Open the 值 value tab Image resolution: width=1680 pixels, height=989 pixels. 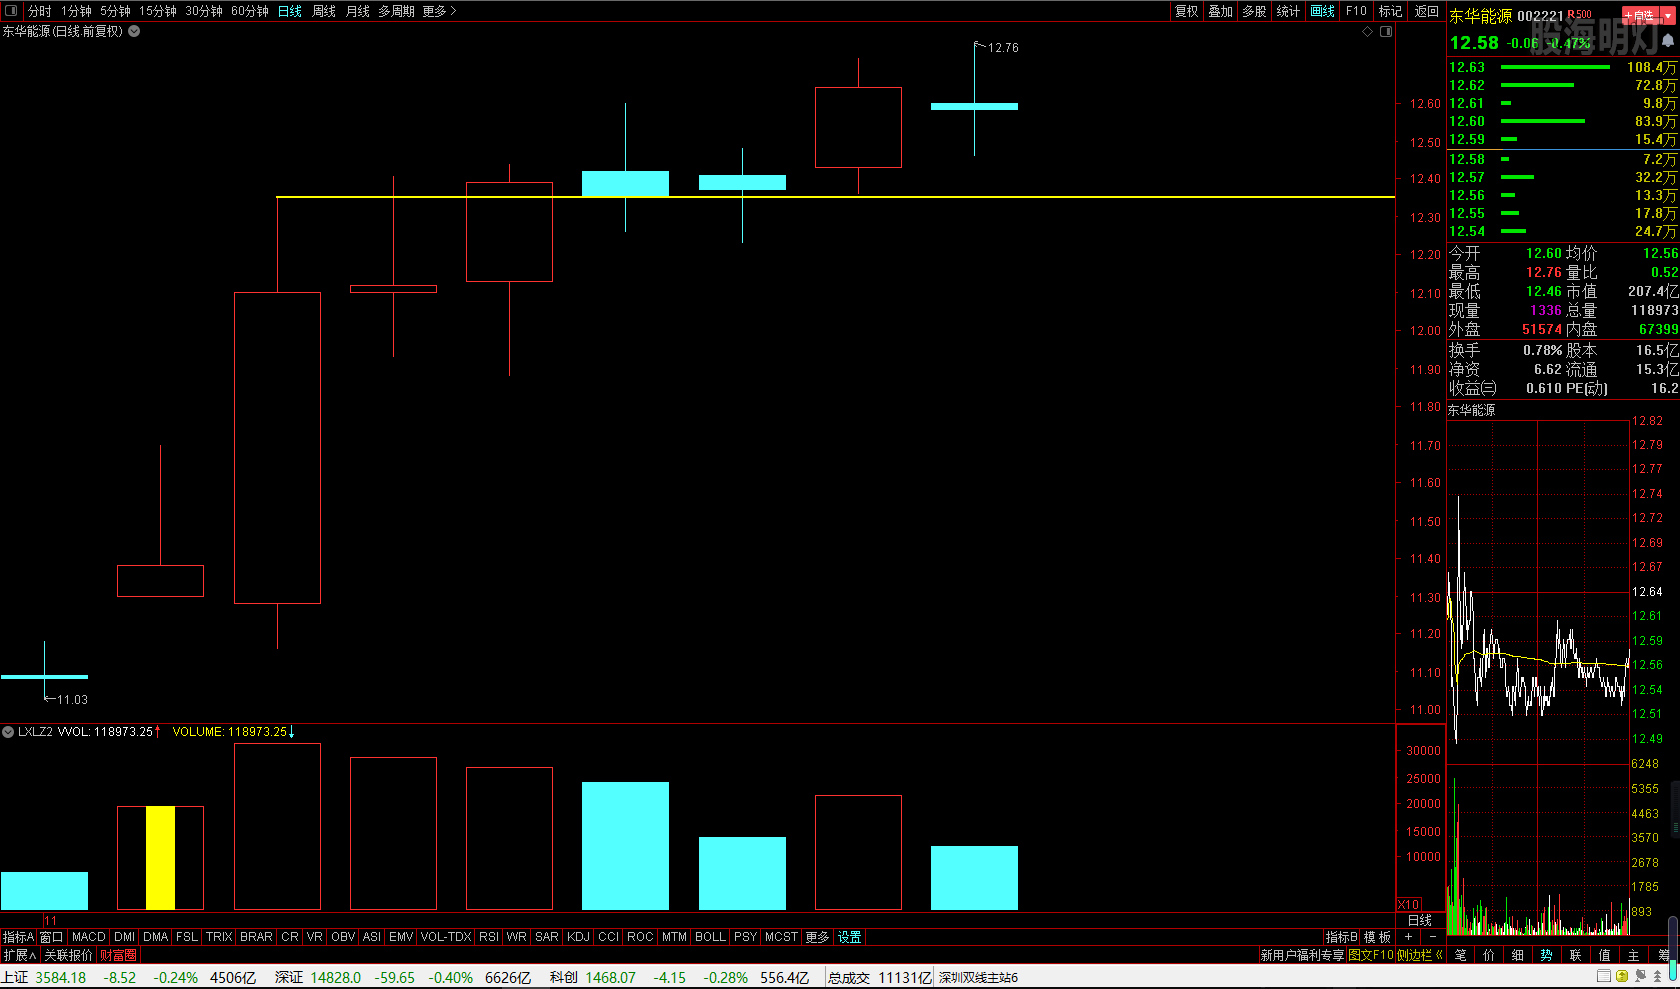click(1605, 956)
